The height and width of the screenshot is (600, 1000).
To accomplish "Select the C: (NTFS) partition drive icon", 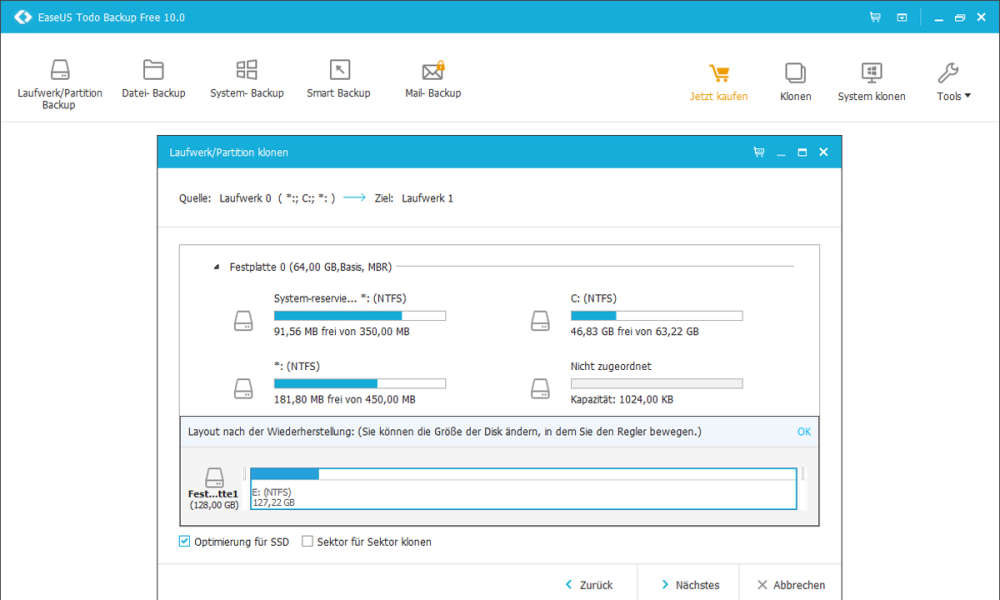I will point(540,321).
